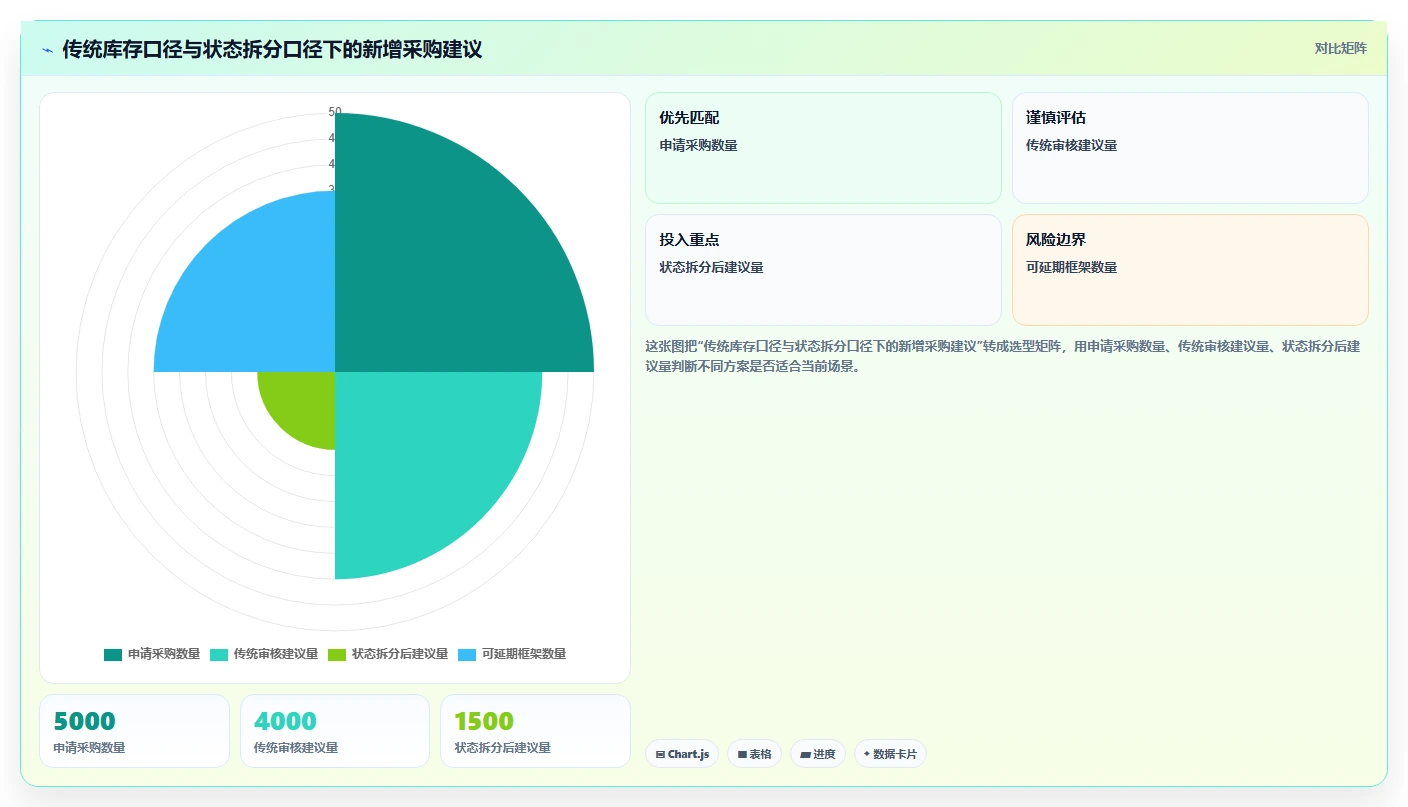Toggle the 传统审核建议量 legend entry under chart

point(264,654)
